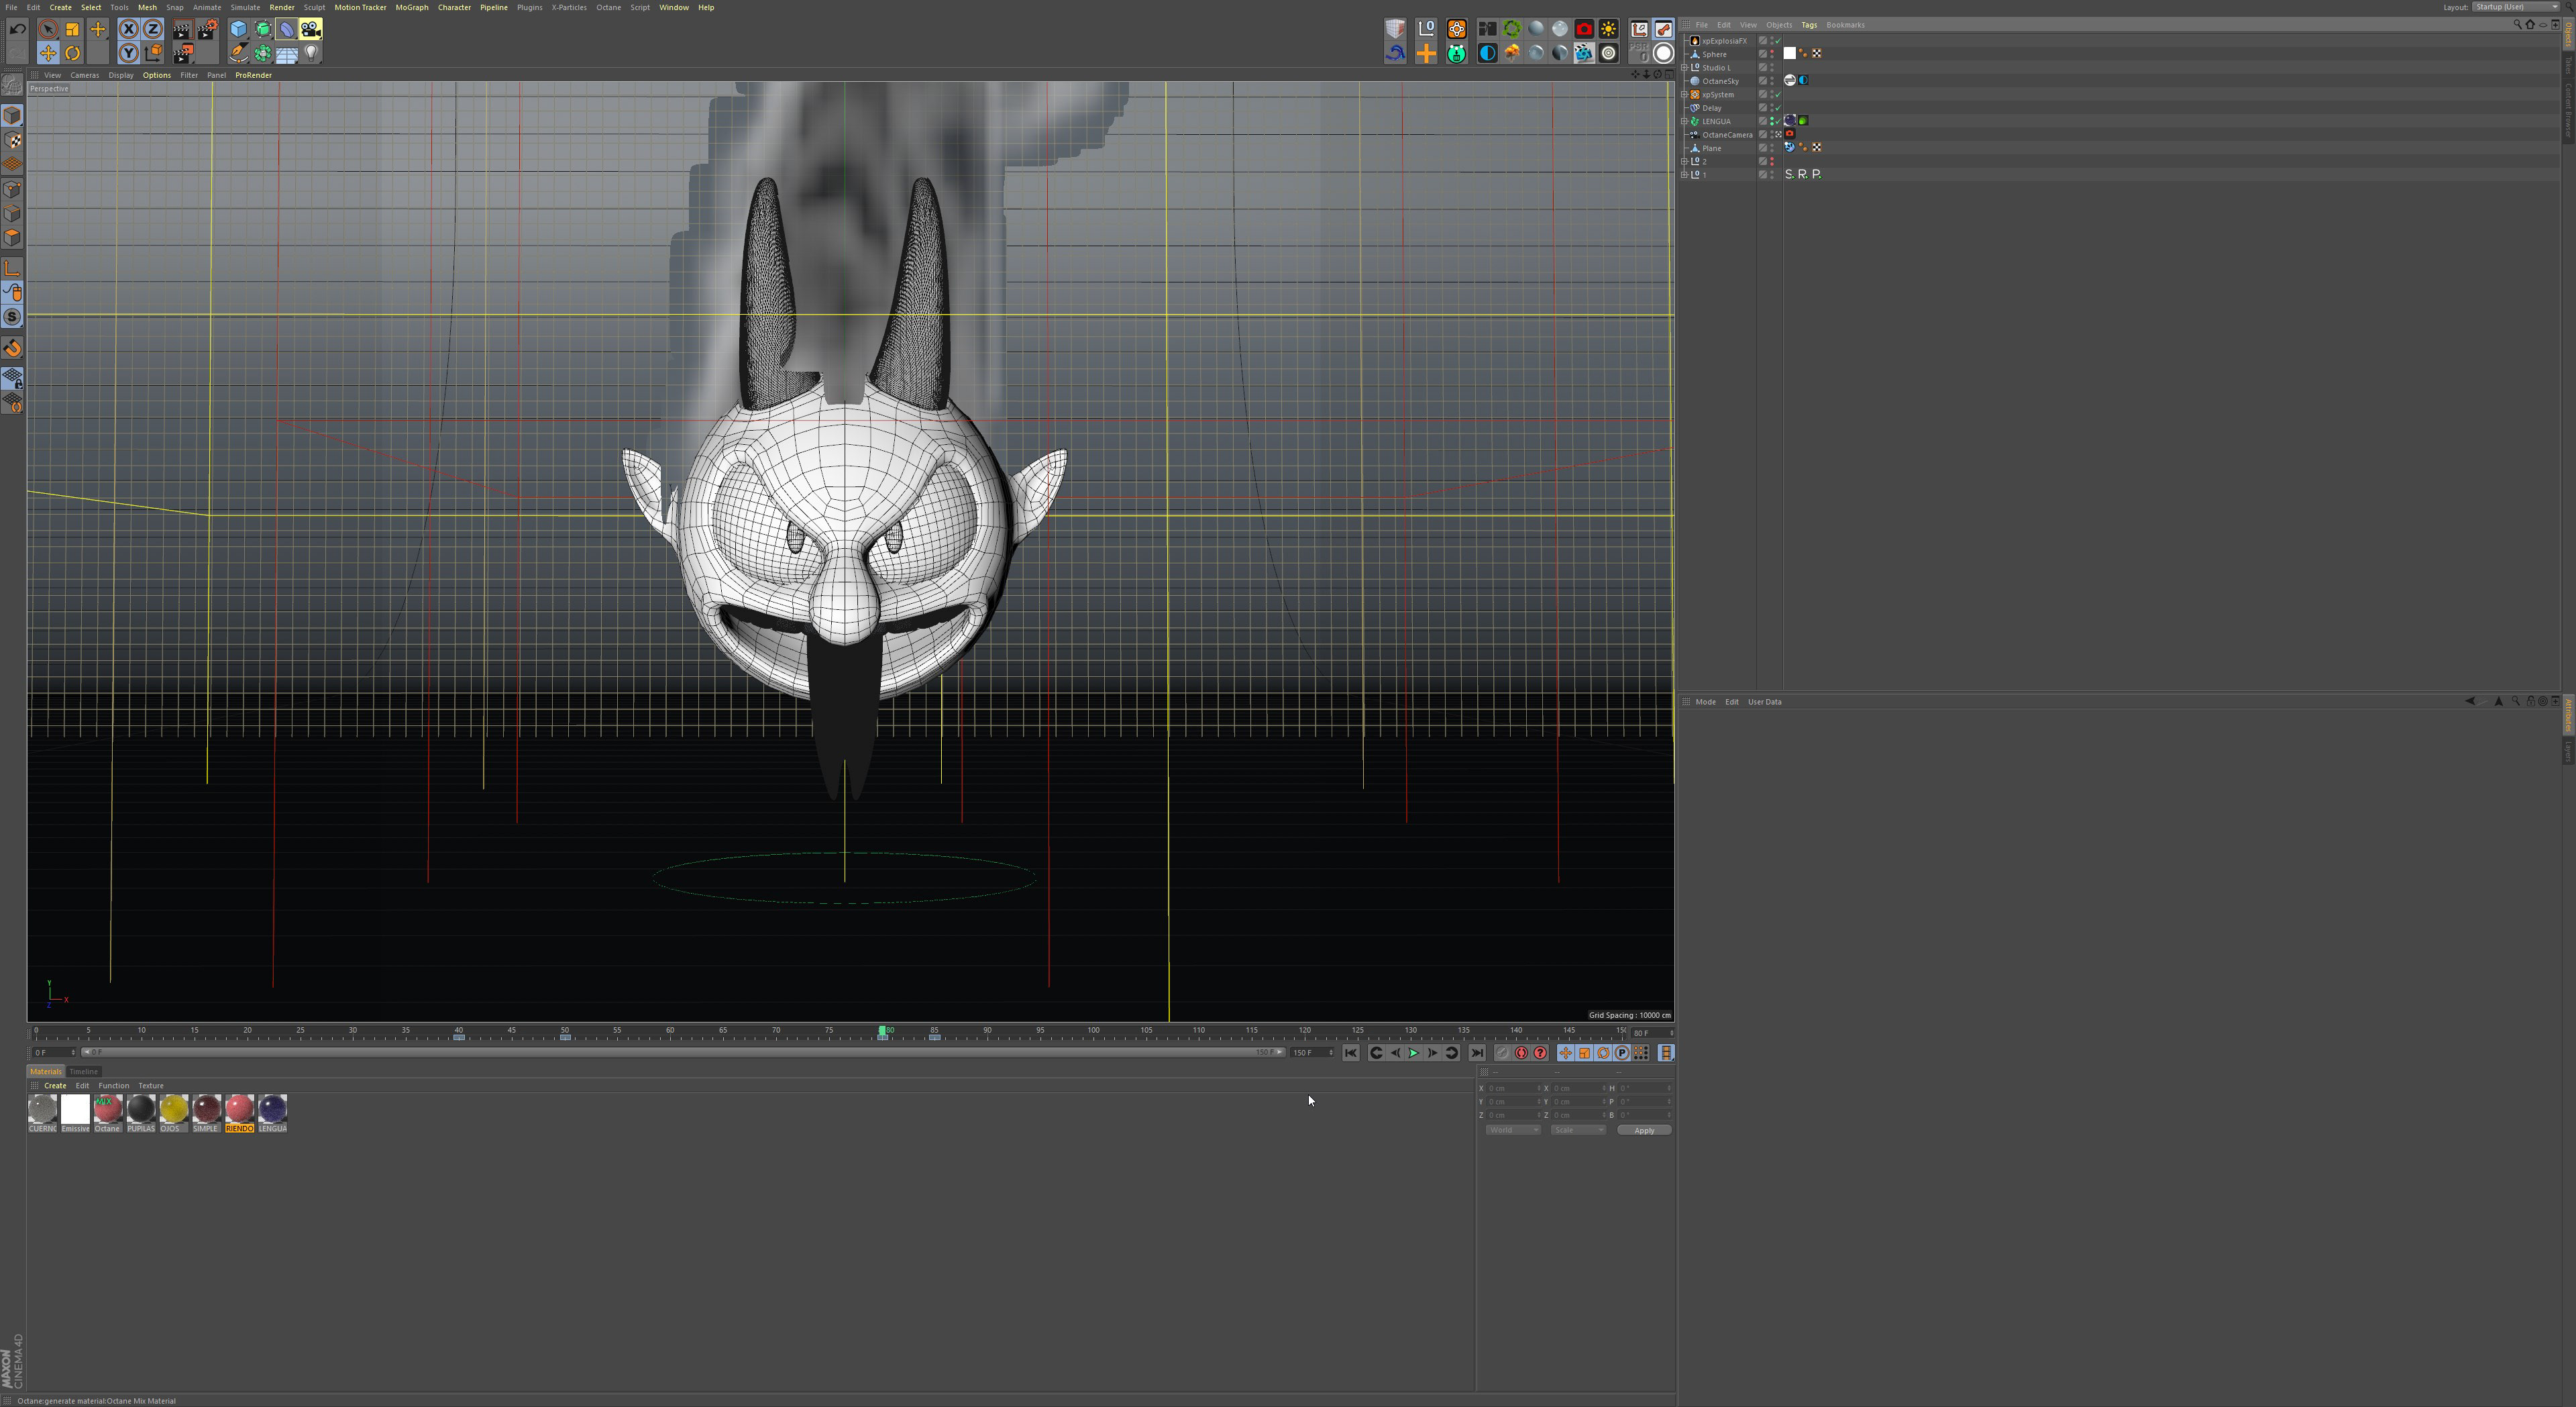This screenshot has height=1407, width=2576.
Task: Open the Light object bulb icon
Action: tap(311, 53)
